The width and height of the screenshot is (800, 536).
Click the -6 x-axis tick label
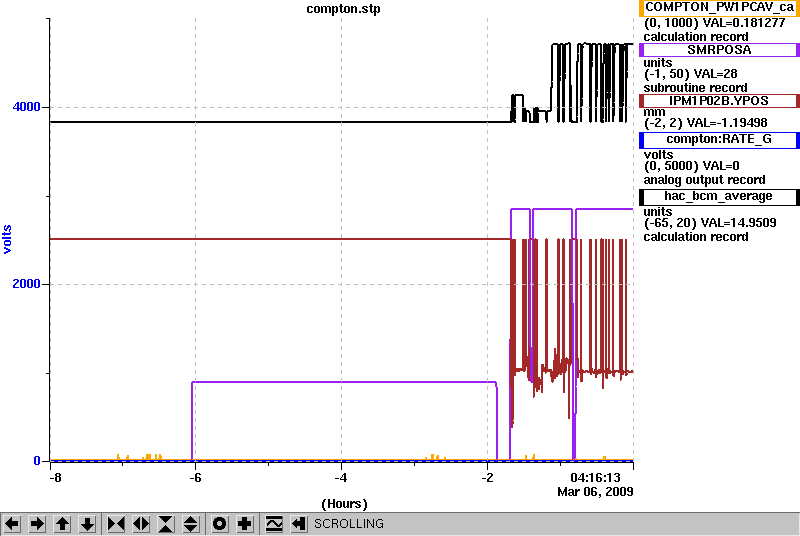coord(195,478)
